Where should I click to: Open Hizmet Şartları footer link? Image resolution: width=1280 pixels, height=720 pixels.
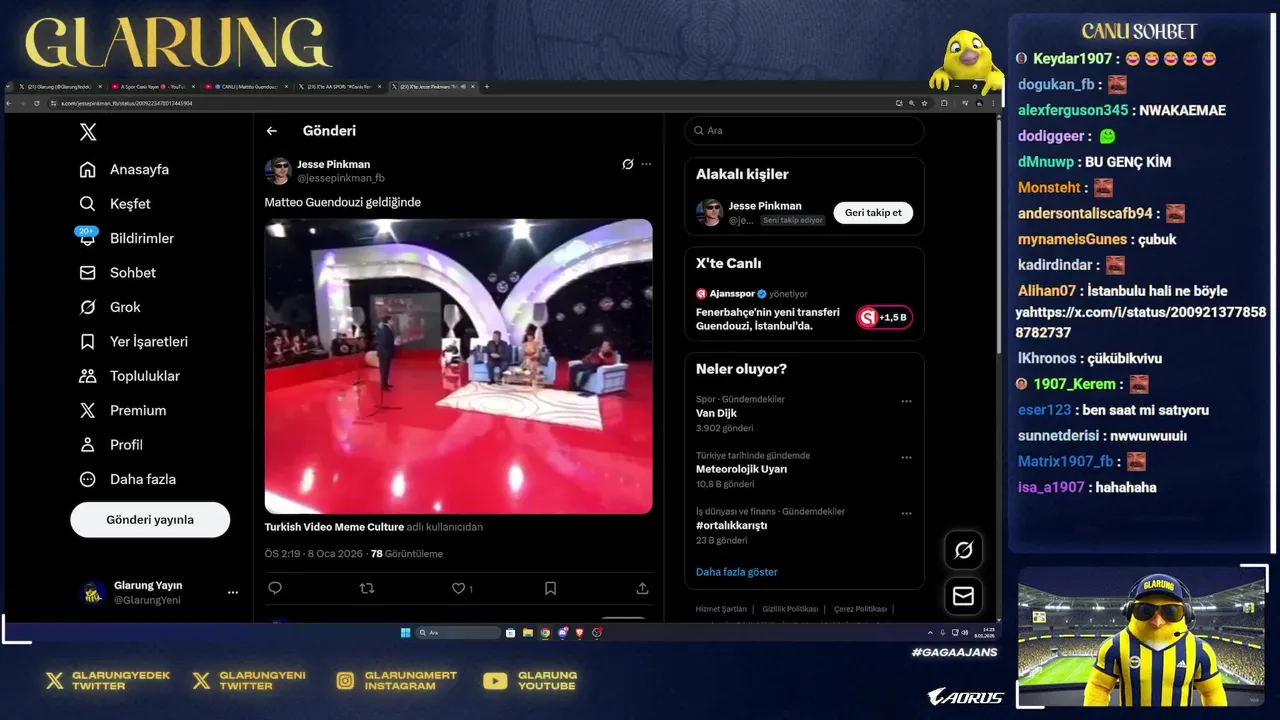pyautogui.click(x=721, y=609)
